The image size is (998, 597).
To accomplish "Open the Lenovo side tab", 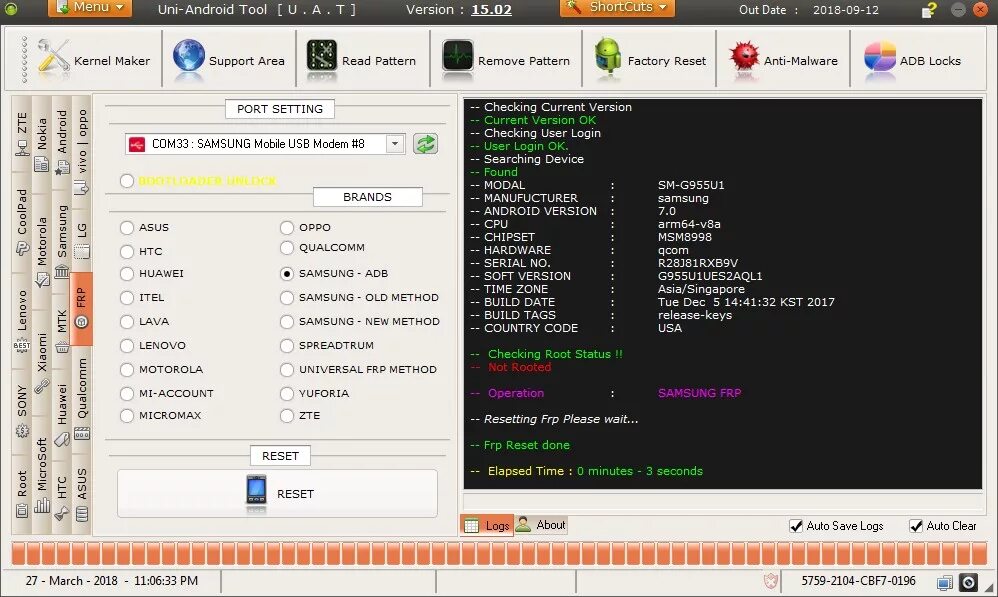I will [22, 321].
